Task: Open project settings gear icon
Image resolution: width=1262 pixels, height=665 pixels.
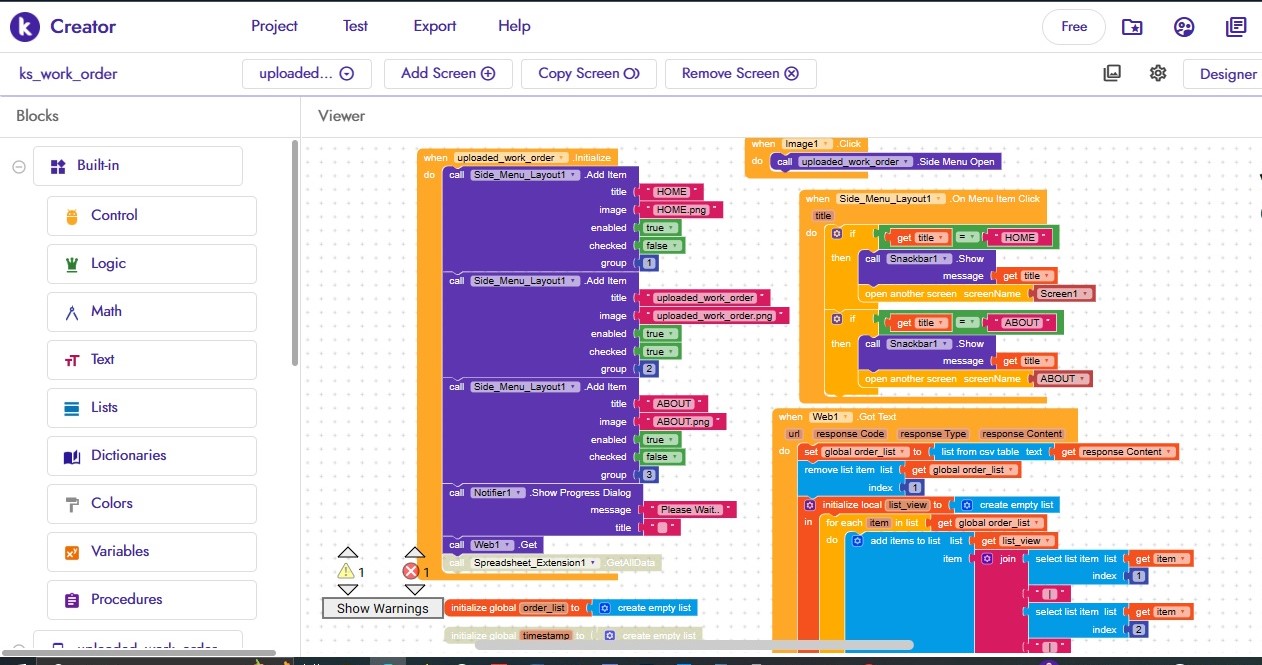Action: tap(1158, 73)
